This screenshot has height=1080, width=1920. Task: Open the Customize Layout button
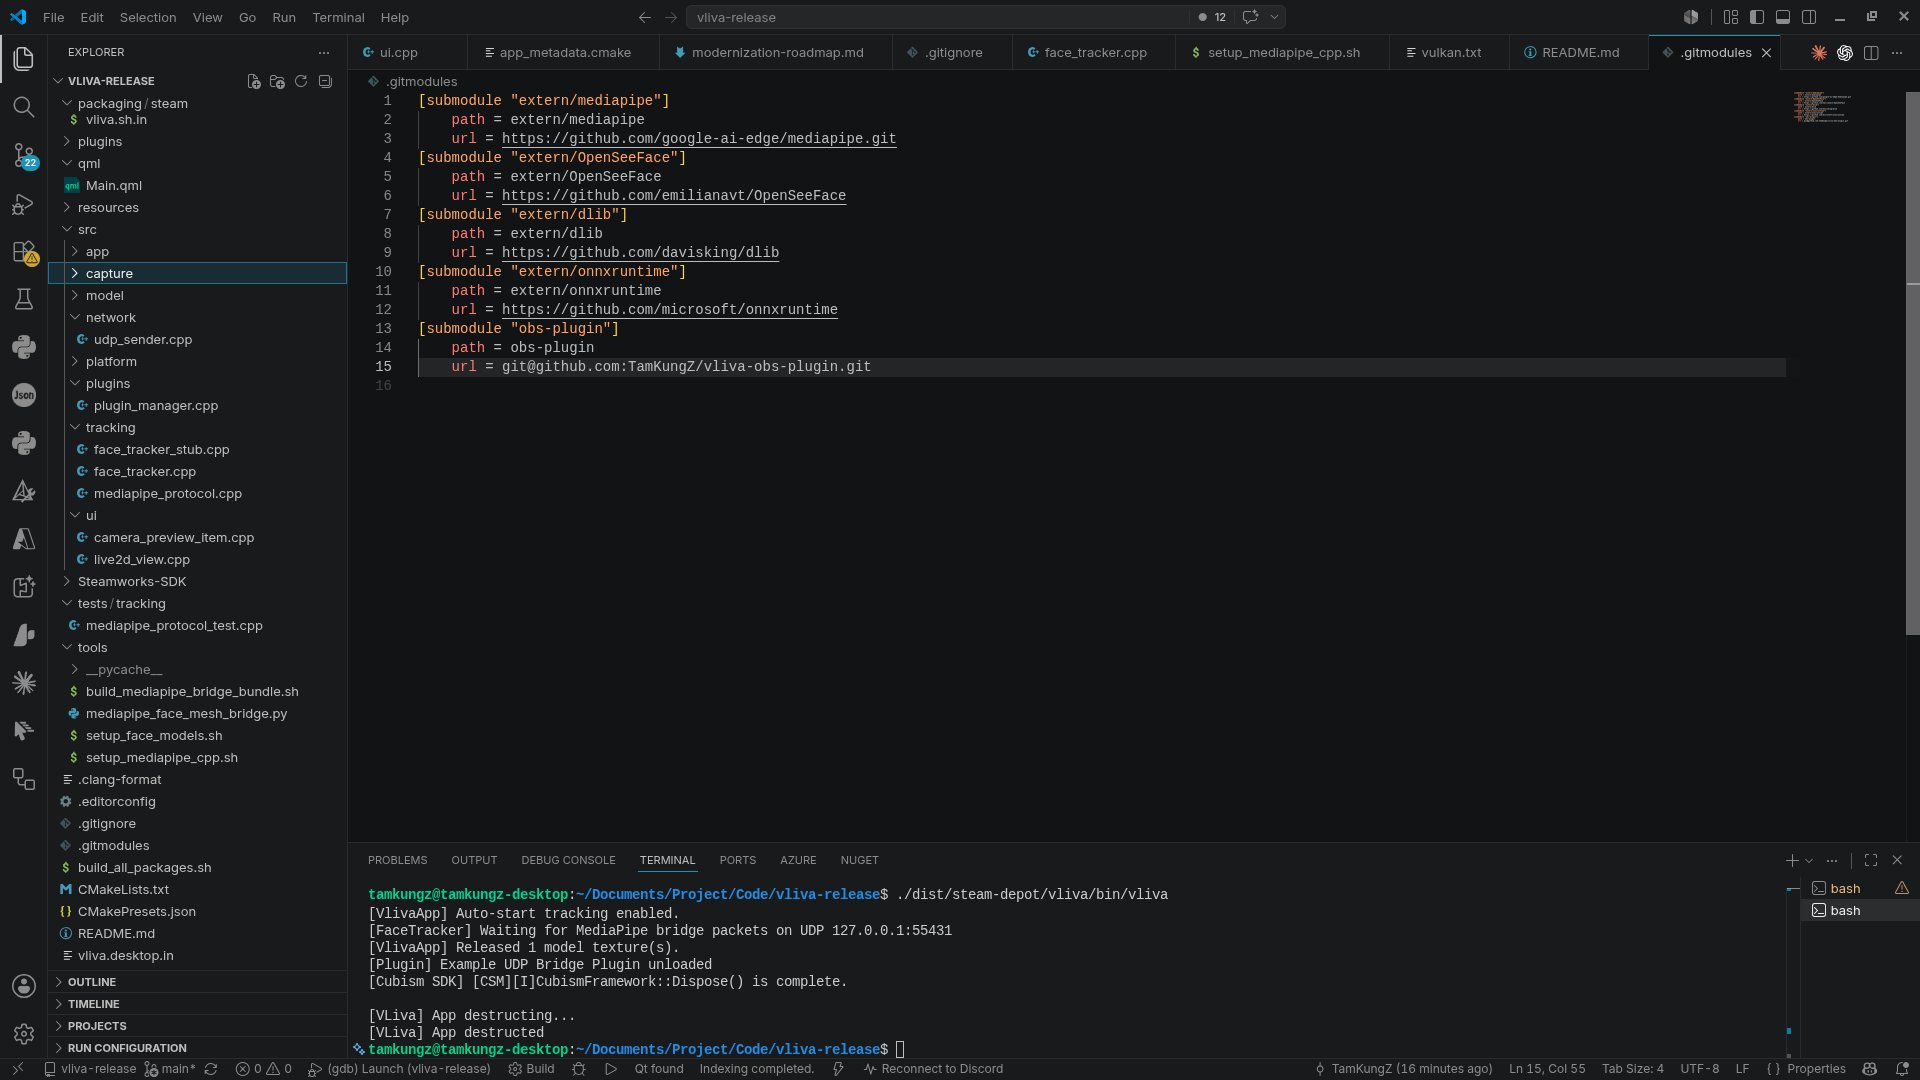point(1731,17)
